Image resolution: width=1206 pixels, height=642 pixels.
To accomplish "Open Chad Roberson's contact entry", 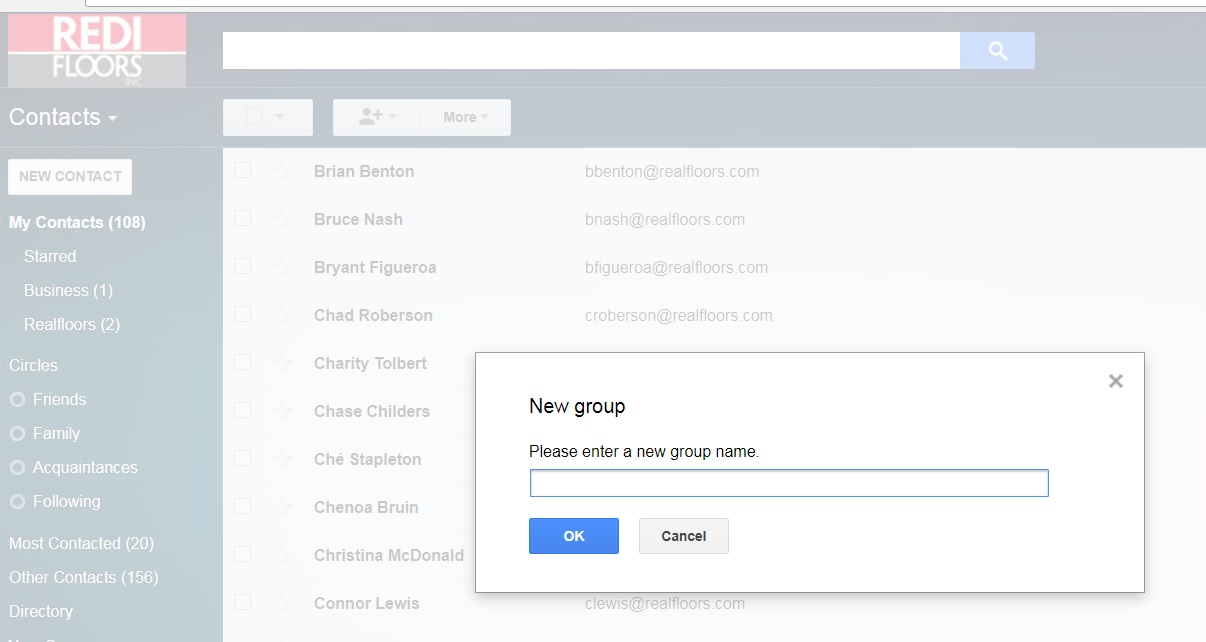I will click(373, 315).
